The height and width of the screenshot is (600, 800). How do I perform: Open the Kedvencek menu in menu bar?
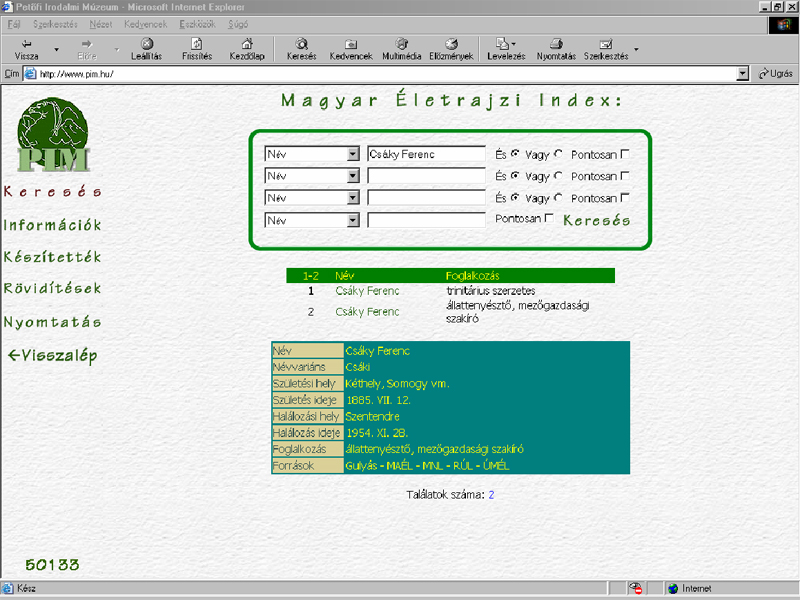point(145,24)
